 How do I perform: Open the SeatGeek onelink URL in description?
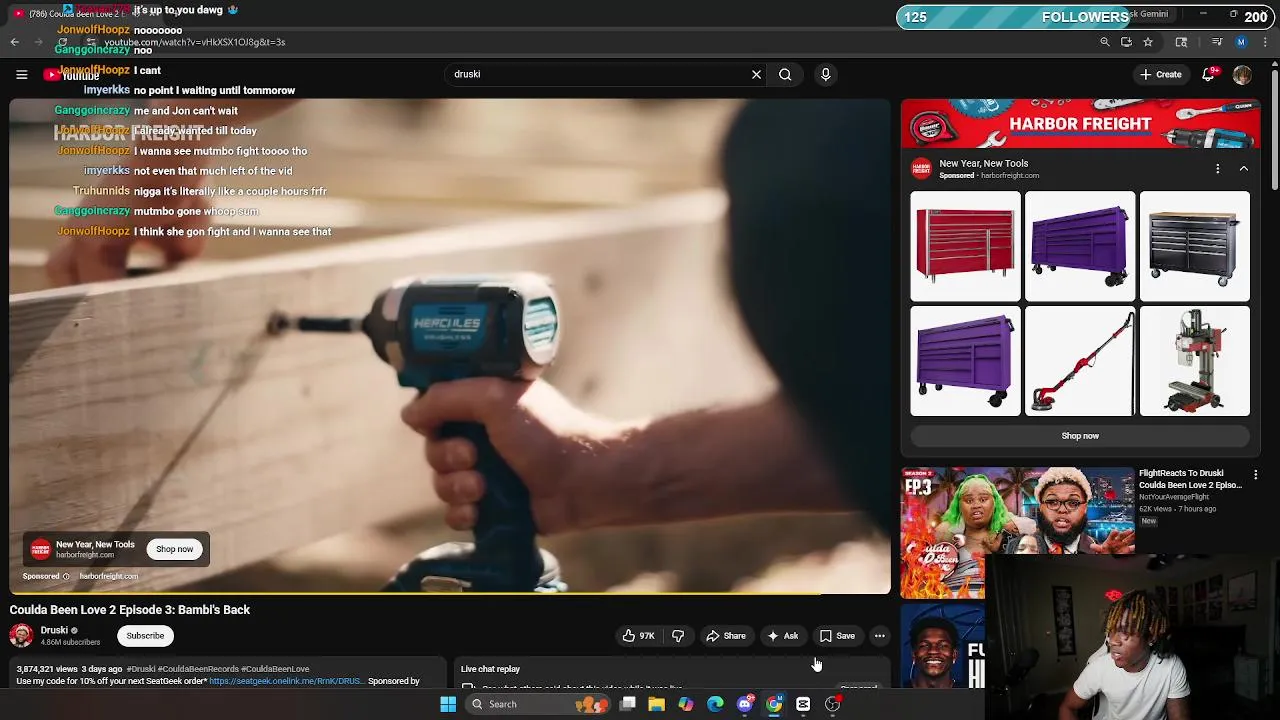[x=286, y=681]
